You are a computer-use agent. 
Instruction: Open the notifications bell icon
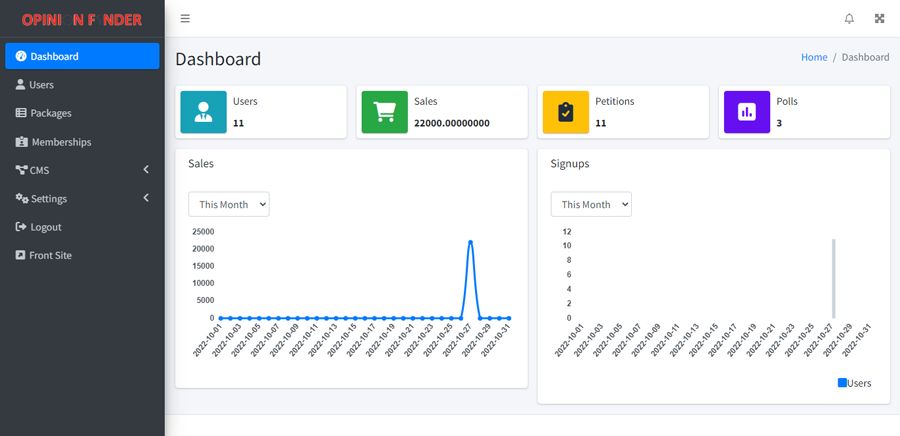click(x=849, y=18)
